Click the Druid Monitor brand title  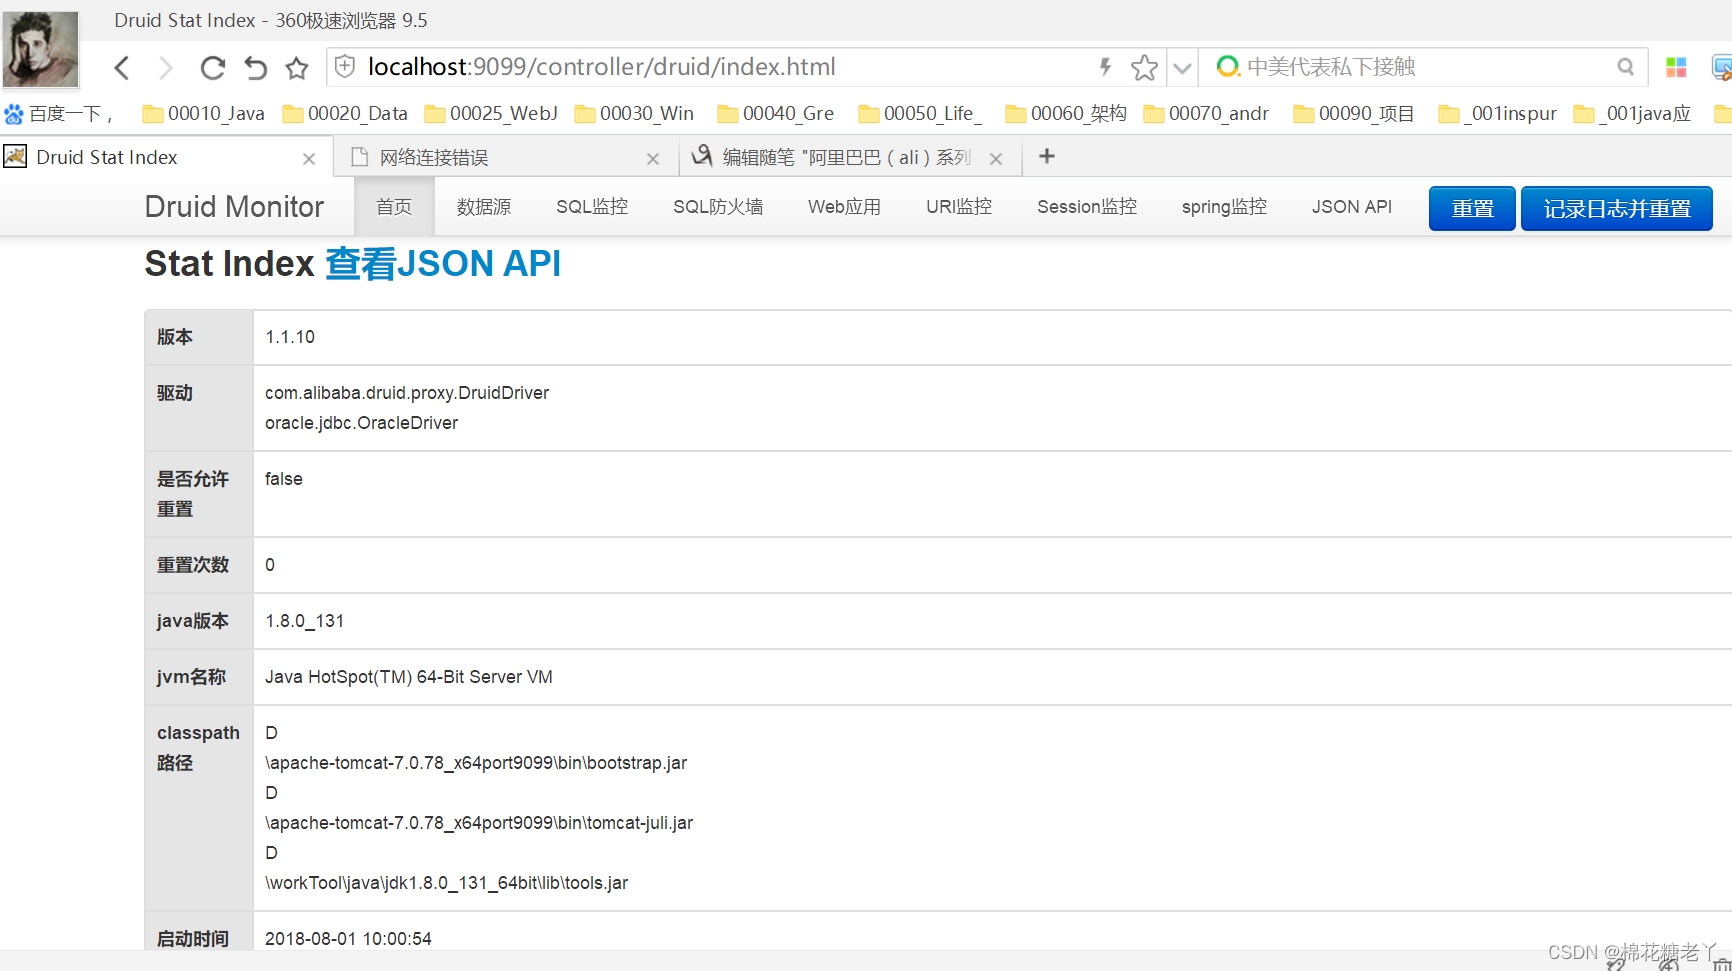click(234, 206)
